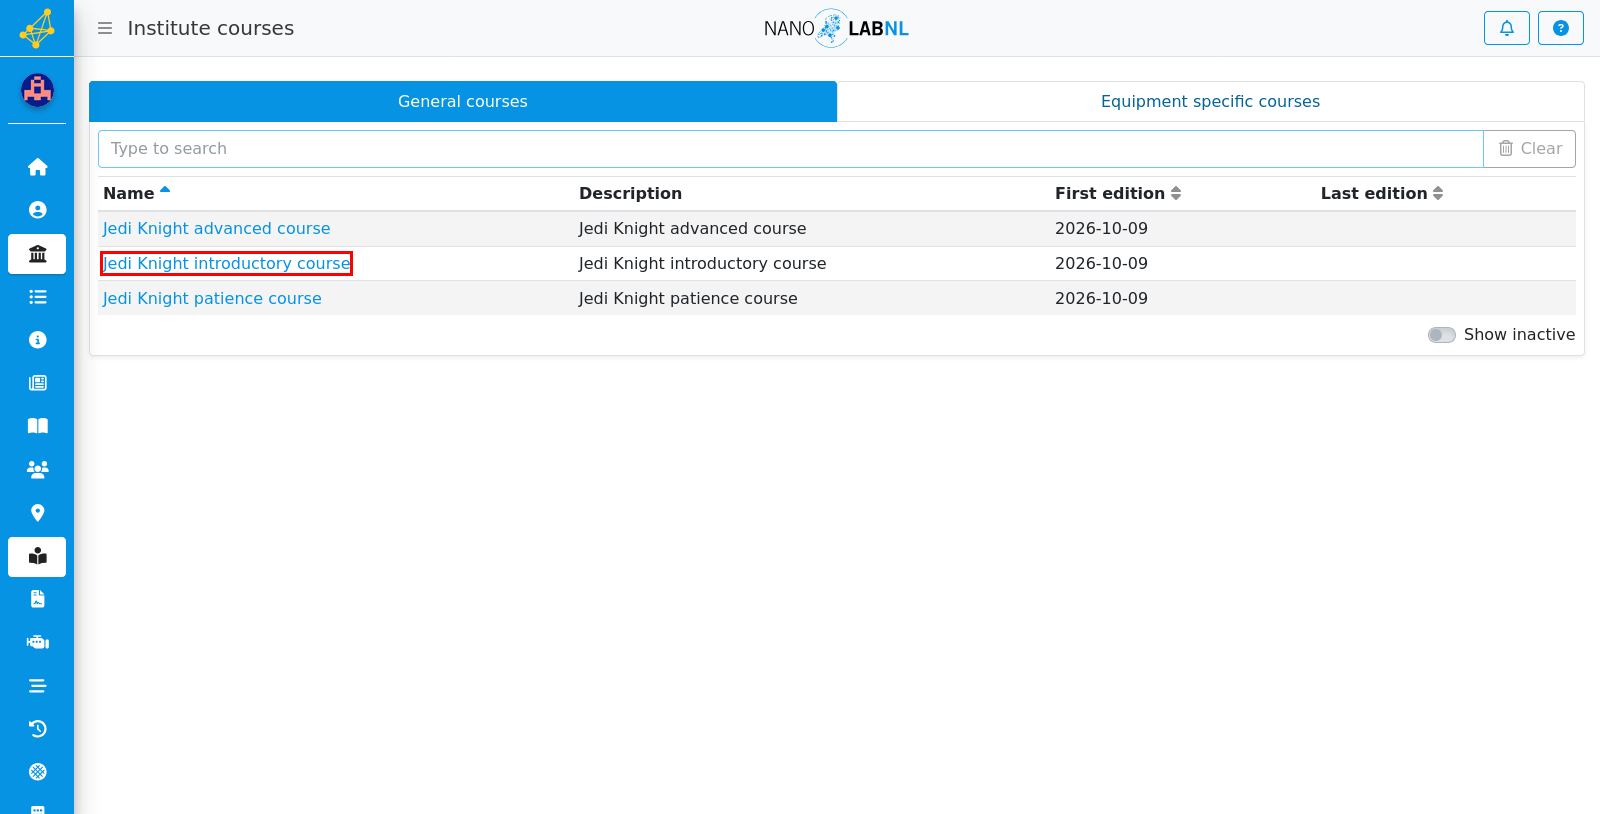The image size is (1600, 814).
Task: Sort the table by Last edition
Action: pyautogui.click(x=1382, y=193)
